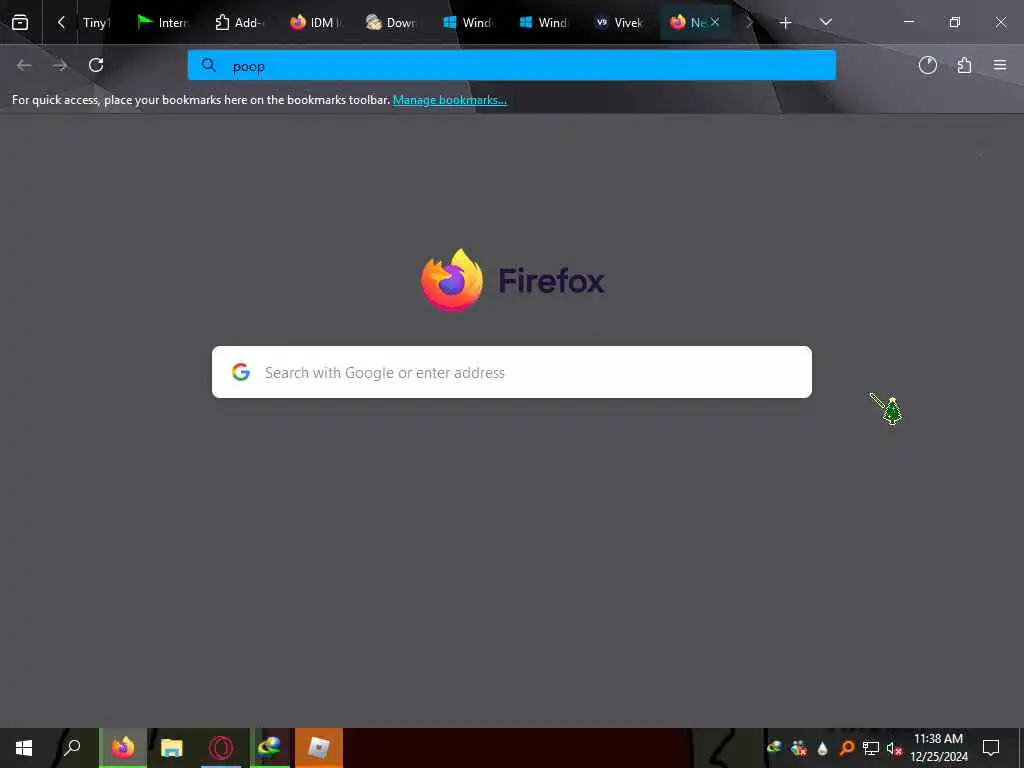Image resolution: width=1024 pixels, height=768 pixels.
Task: Select Firefox in the taskbar
Action: pyautogui.click(x=123, y=748)
